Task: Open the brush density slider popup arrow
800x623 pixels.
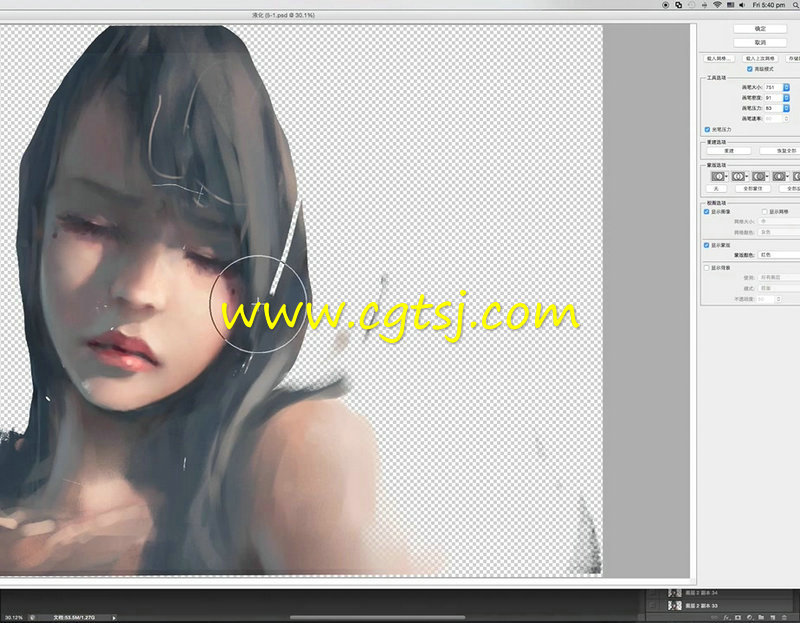Action: [786, 97]
